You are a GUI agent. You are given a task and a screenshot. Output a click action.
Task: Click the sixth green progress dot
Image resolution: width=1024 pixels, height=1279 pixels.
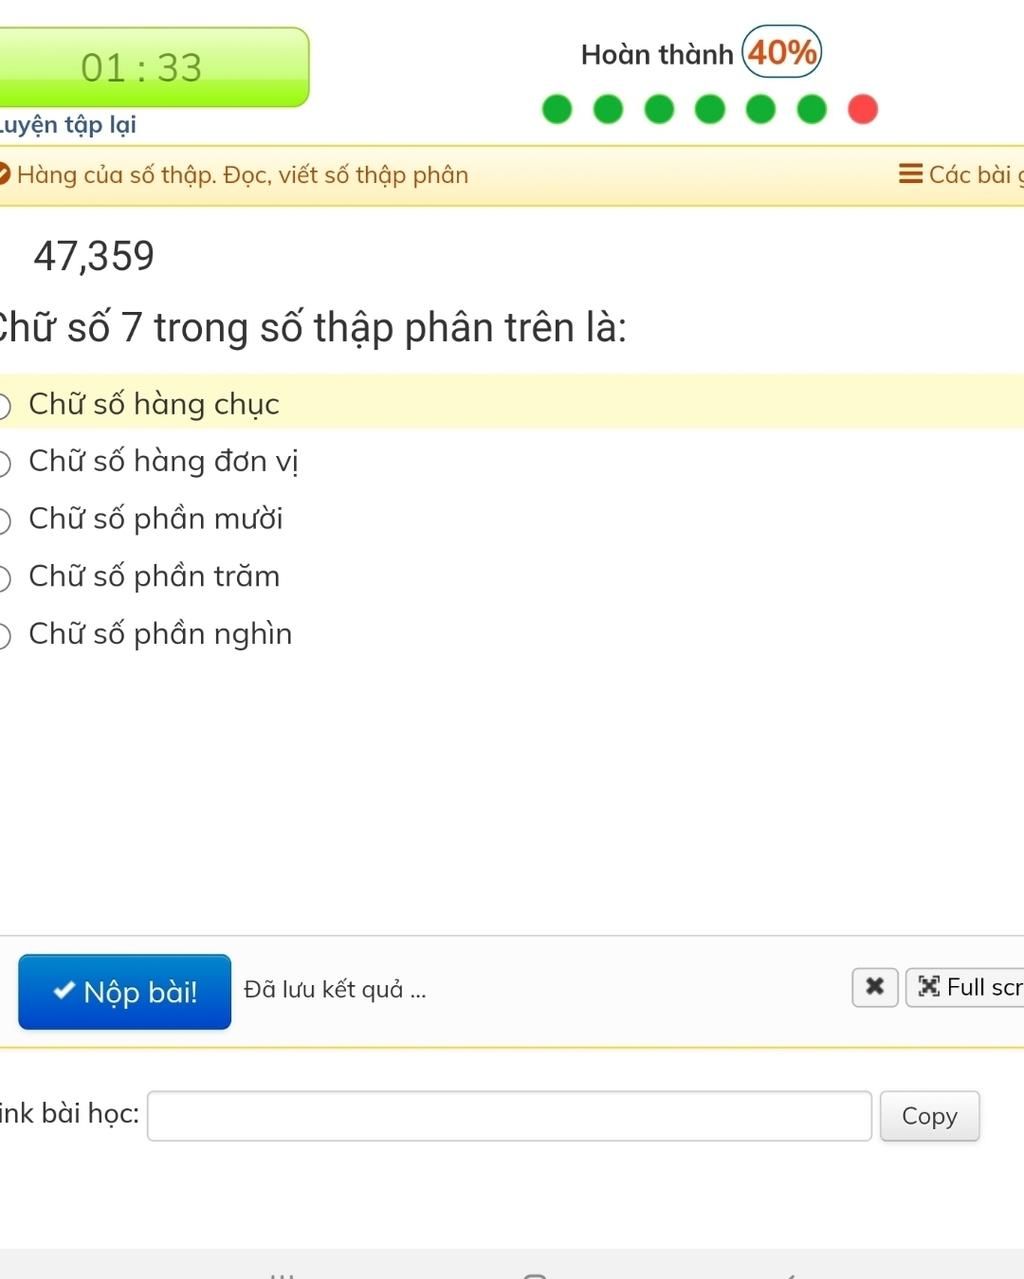[812, 109]
